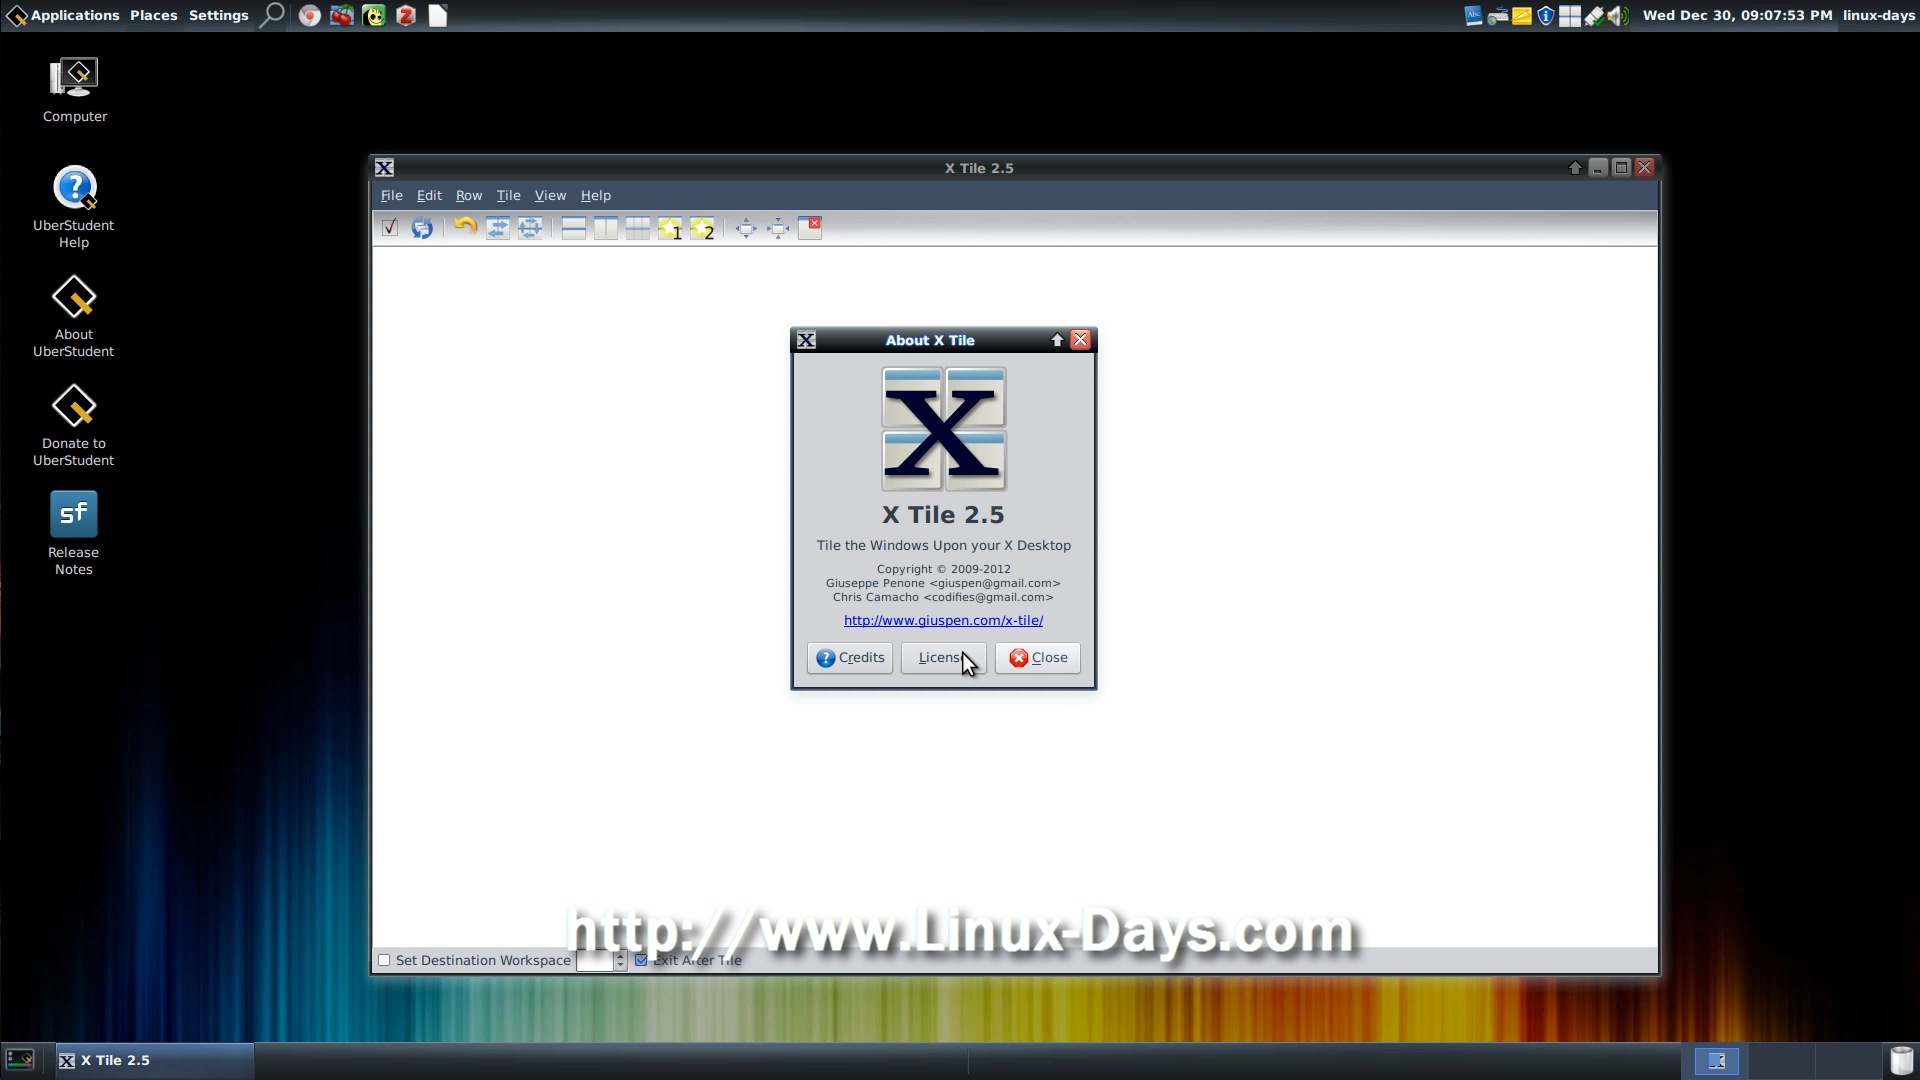
Task: Click show desktop icon in bottom panel
Action: point(20,1060)
